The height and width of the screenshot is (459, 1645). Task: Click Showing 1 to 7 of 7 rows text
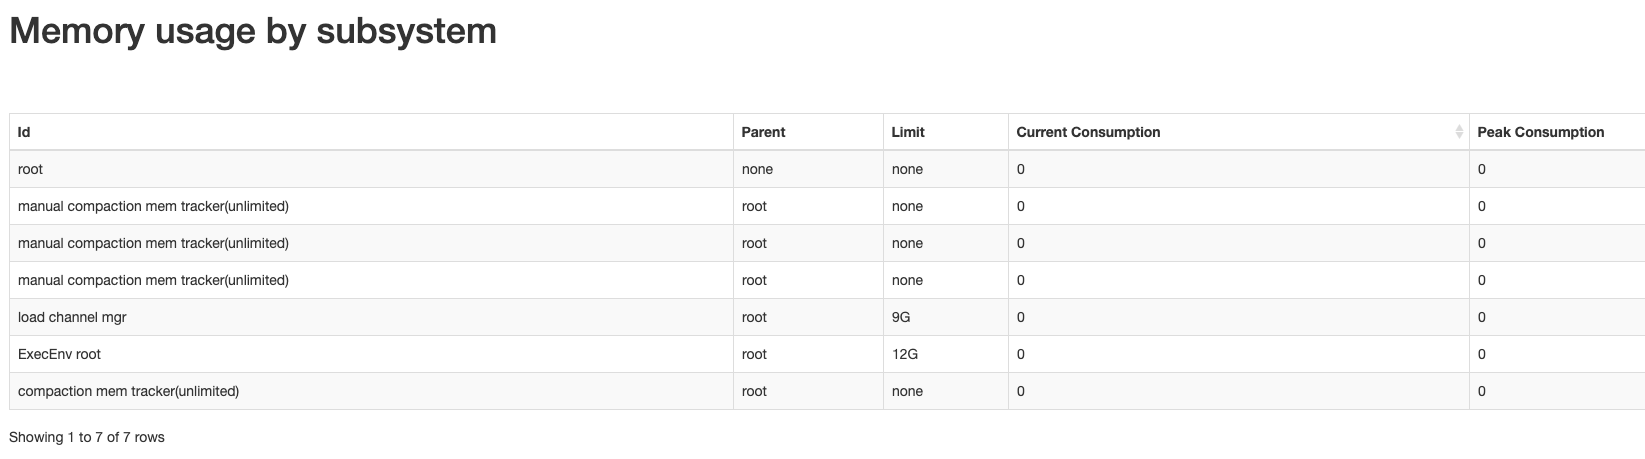pyautogui.click(x=87, y=437)
